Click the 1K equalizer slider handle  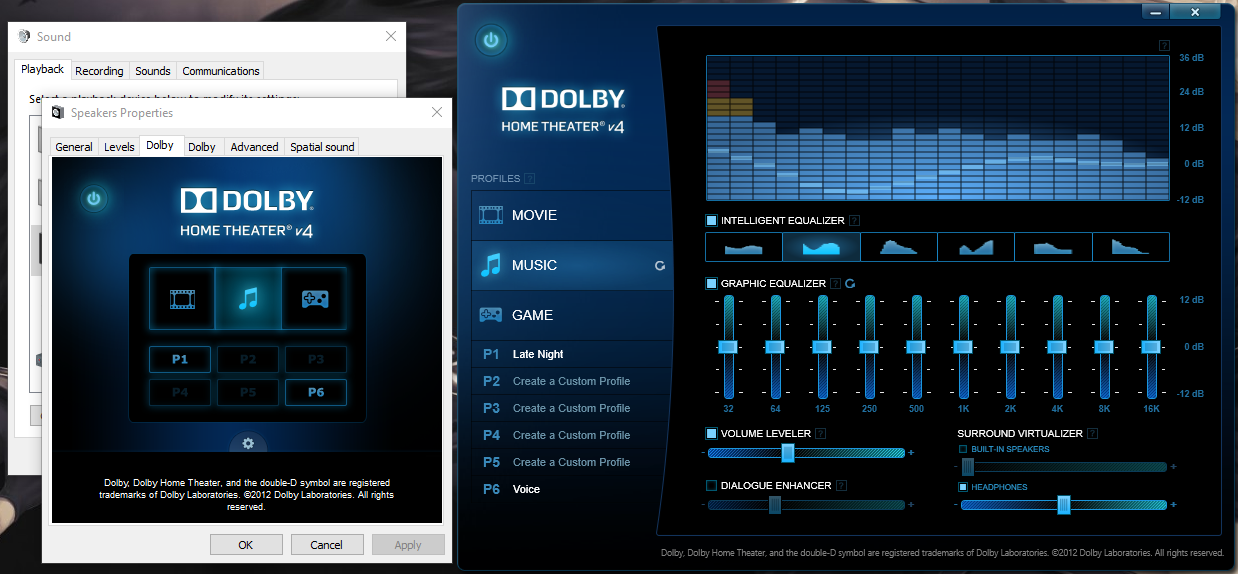963,346
